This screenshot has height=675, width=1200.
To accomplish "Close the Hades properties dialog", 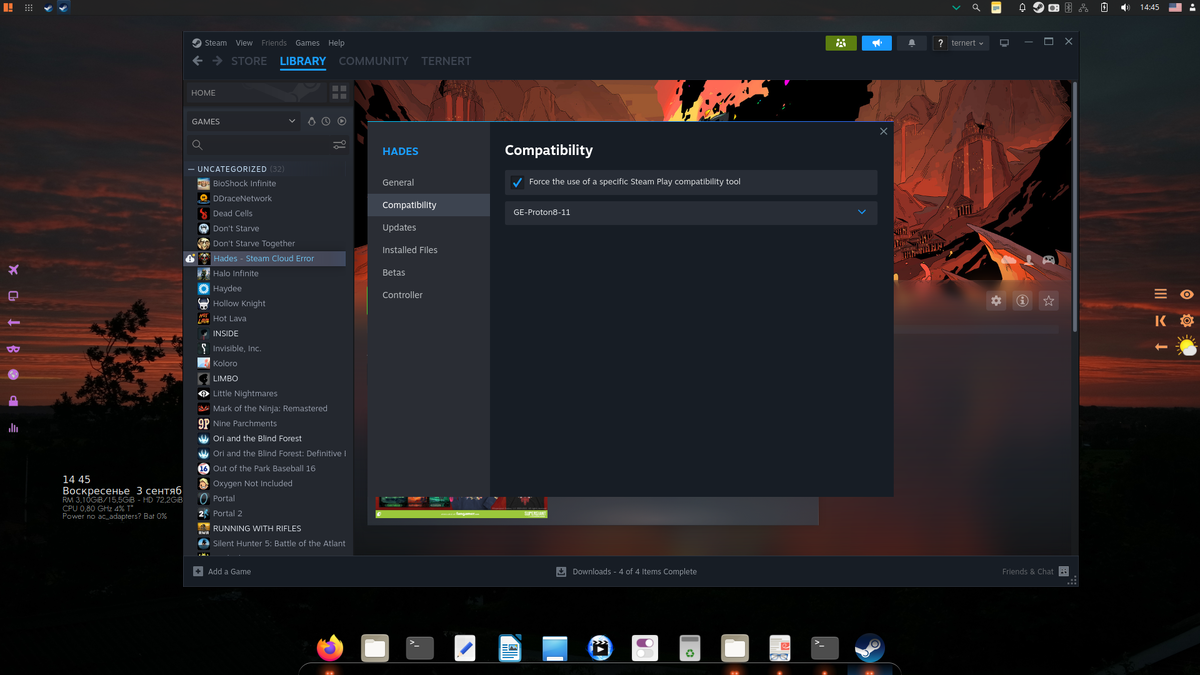I will (x=883, y=131).
